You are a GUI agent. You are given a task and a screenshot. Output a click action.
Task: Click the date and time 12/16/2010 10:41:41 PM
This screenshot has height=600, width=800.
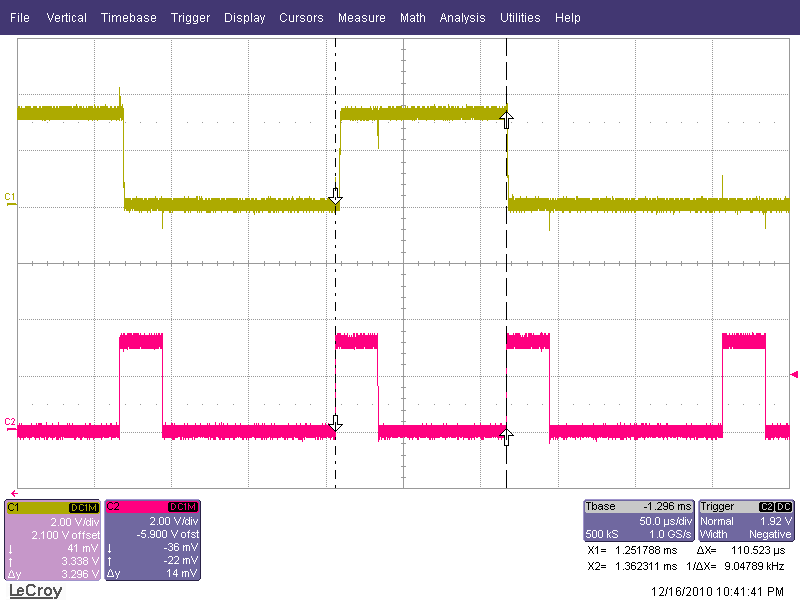pyautogui.click(x=717, y=592)
